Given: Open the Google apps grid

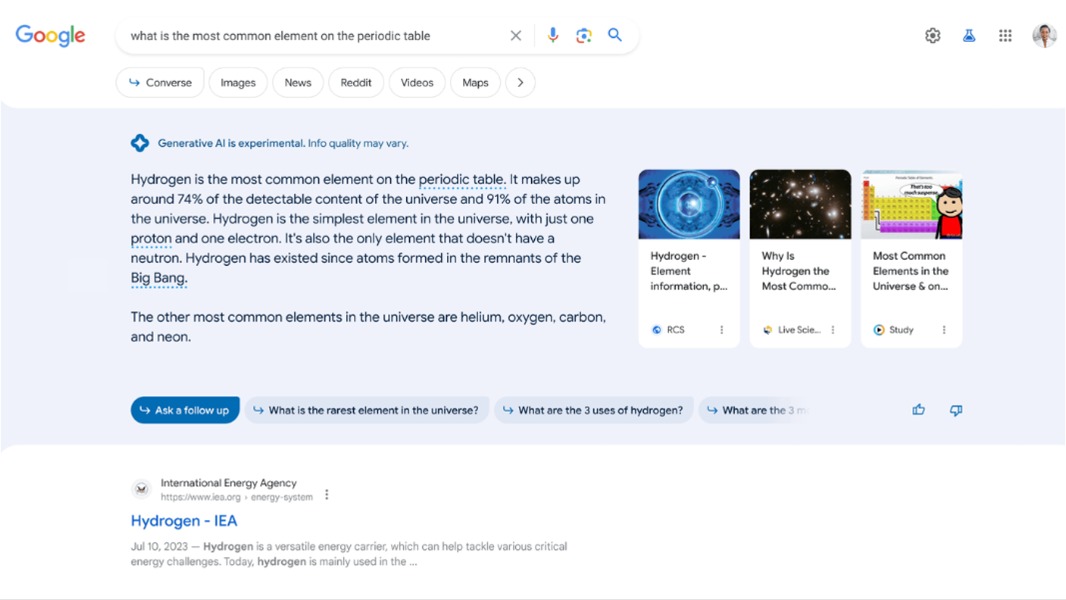Looking at the screenshot, I should (x=1005, y=35).
